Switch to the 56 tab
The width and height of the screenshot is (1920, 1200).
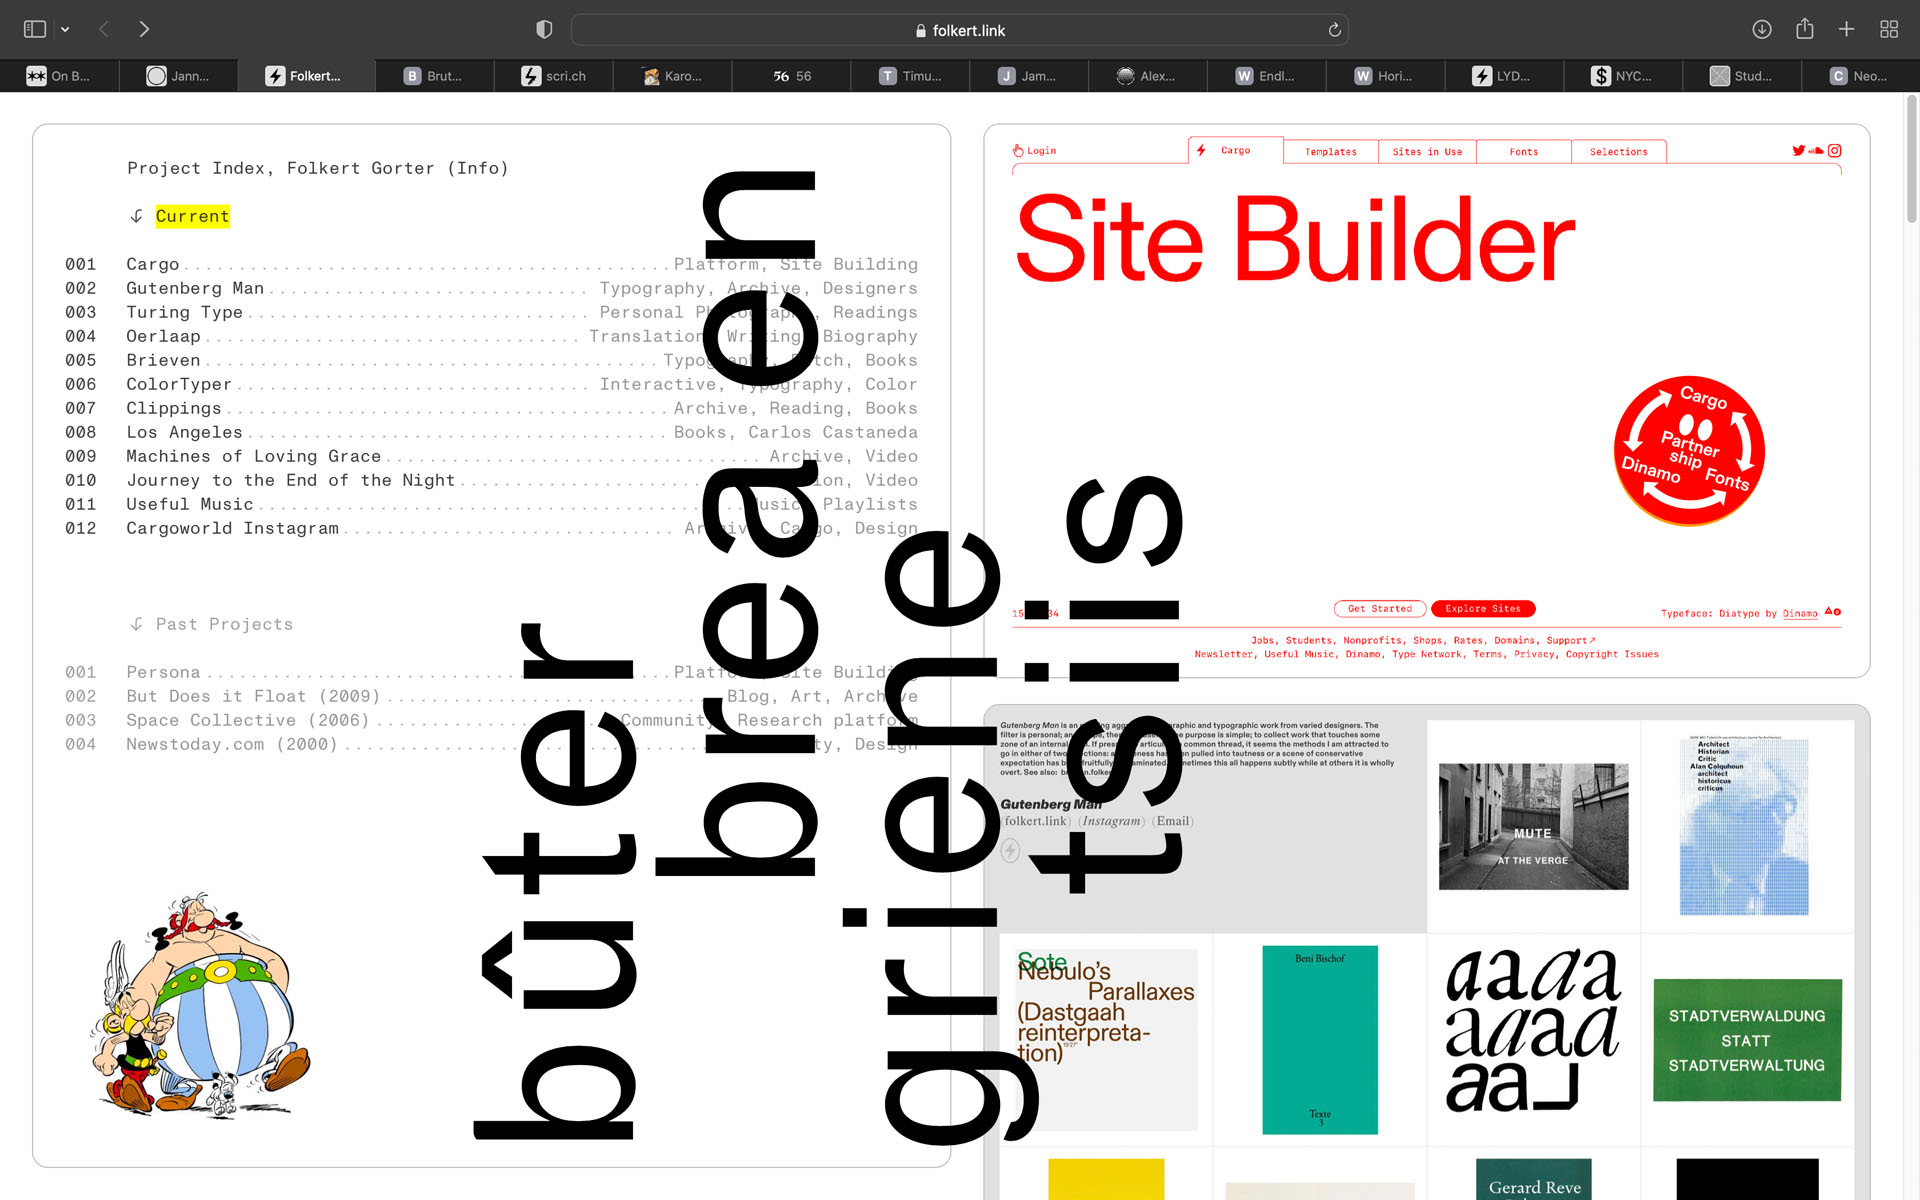(791, 76)
